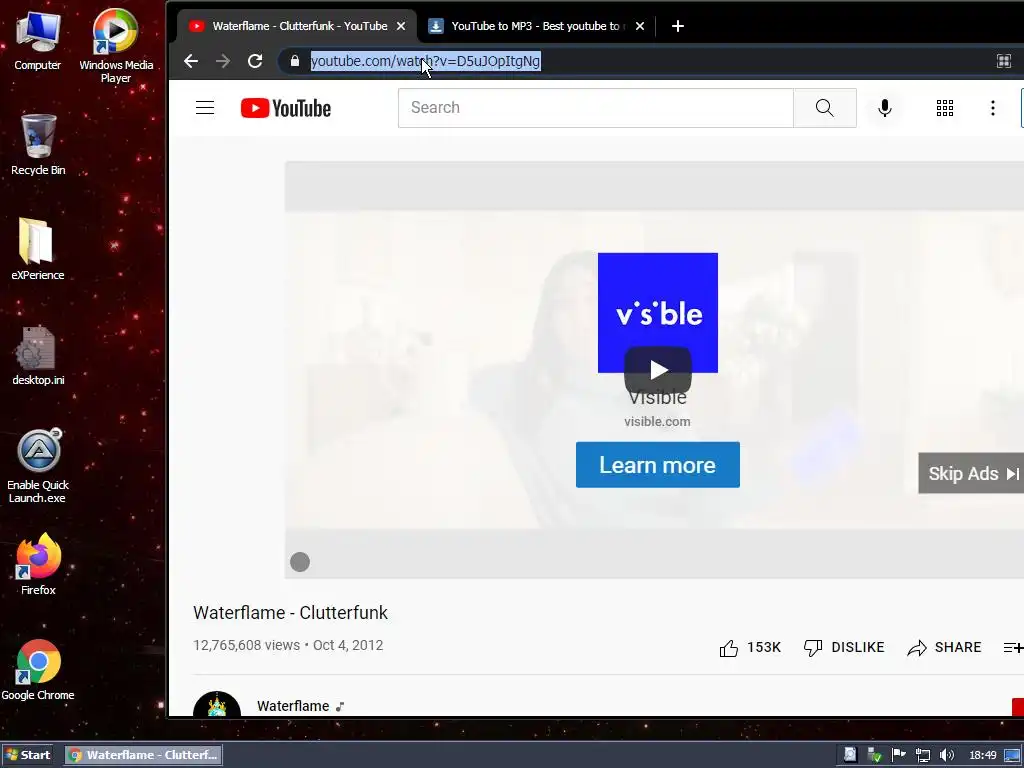Select the desktop.ini file icon
The height and width of the screenshot is (768, 1024).
pos(38,356)
